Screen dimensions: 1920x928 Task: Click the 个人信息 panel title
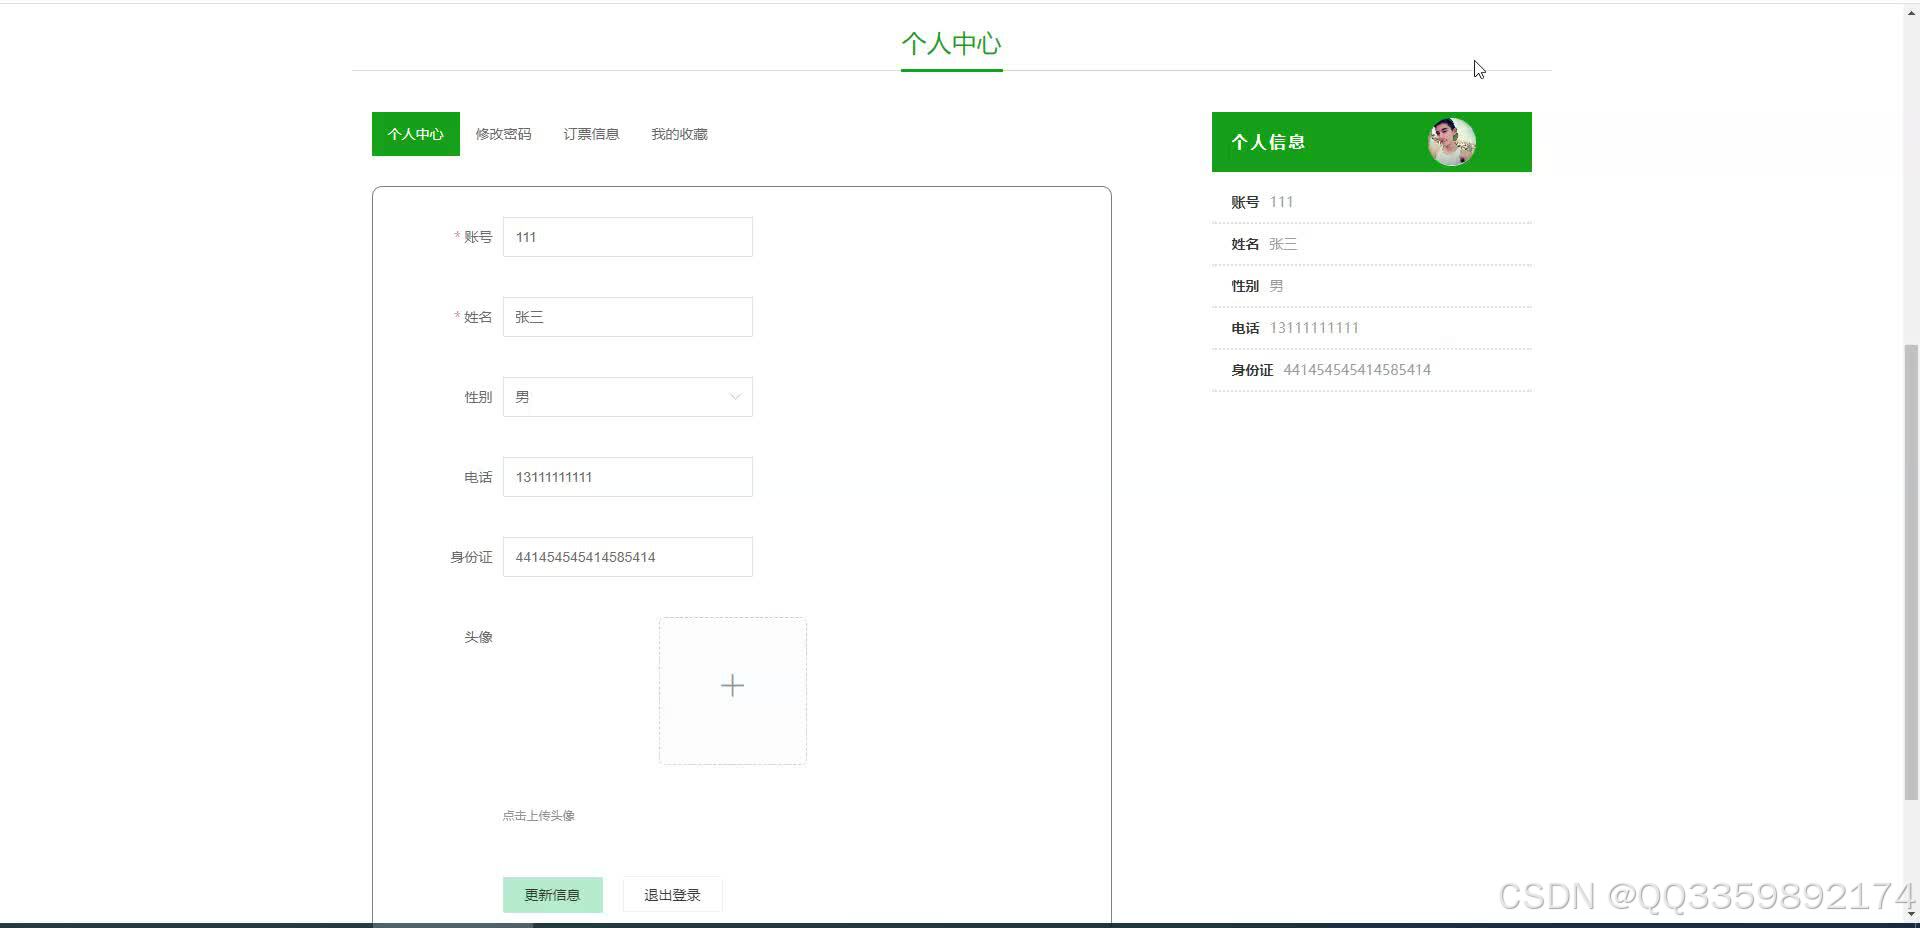pos(1268,142)
